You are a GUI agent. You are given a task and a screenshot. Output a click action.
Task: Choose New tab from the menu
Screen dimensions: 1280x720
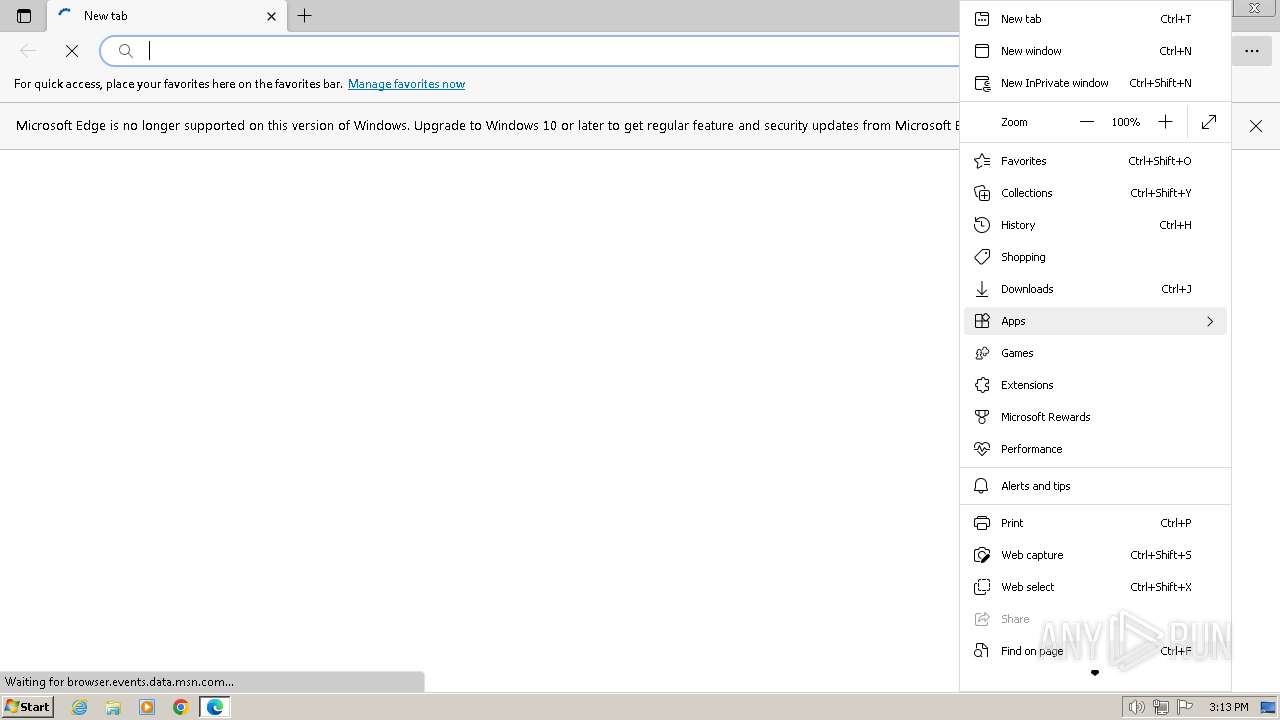coord(1095,19)
